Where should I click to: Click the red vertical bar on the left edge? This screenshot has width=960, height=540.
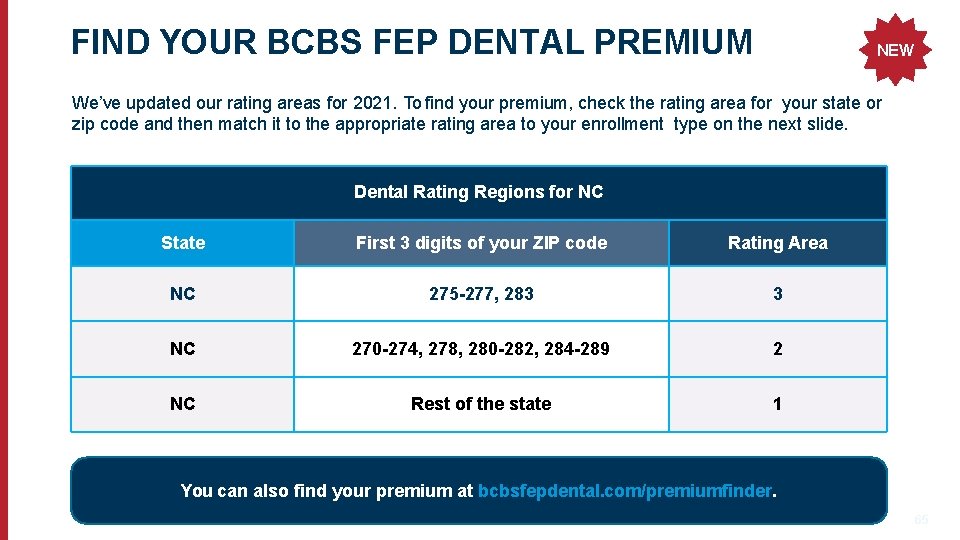(x=4, y=270)
